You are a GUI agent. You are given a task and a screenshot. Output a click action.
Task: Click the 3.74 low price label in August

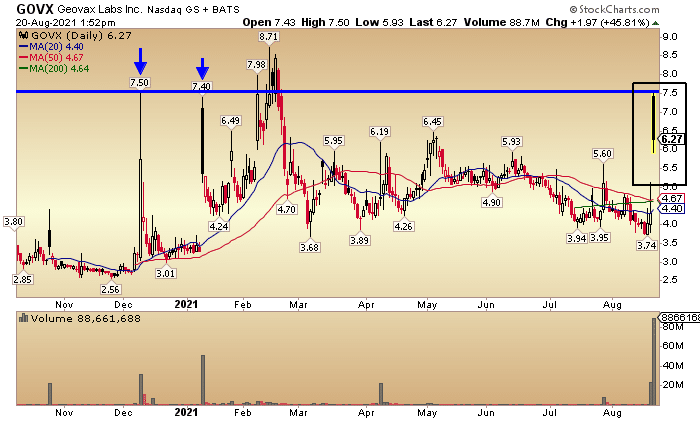(646, 245)
